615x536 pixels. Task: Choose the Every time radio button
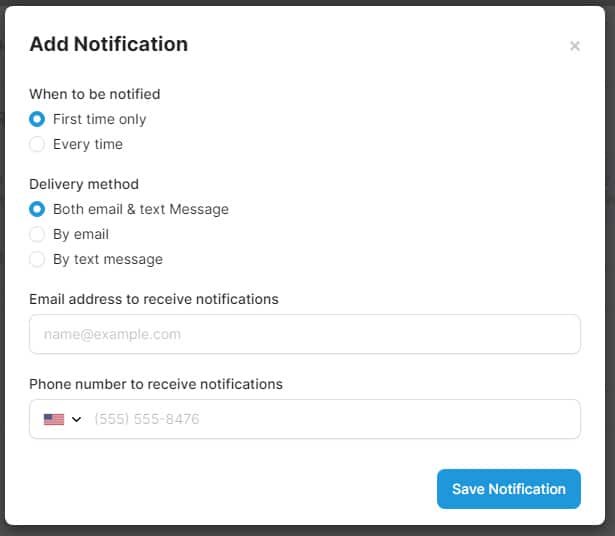coord(37,144)
